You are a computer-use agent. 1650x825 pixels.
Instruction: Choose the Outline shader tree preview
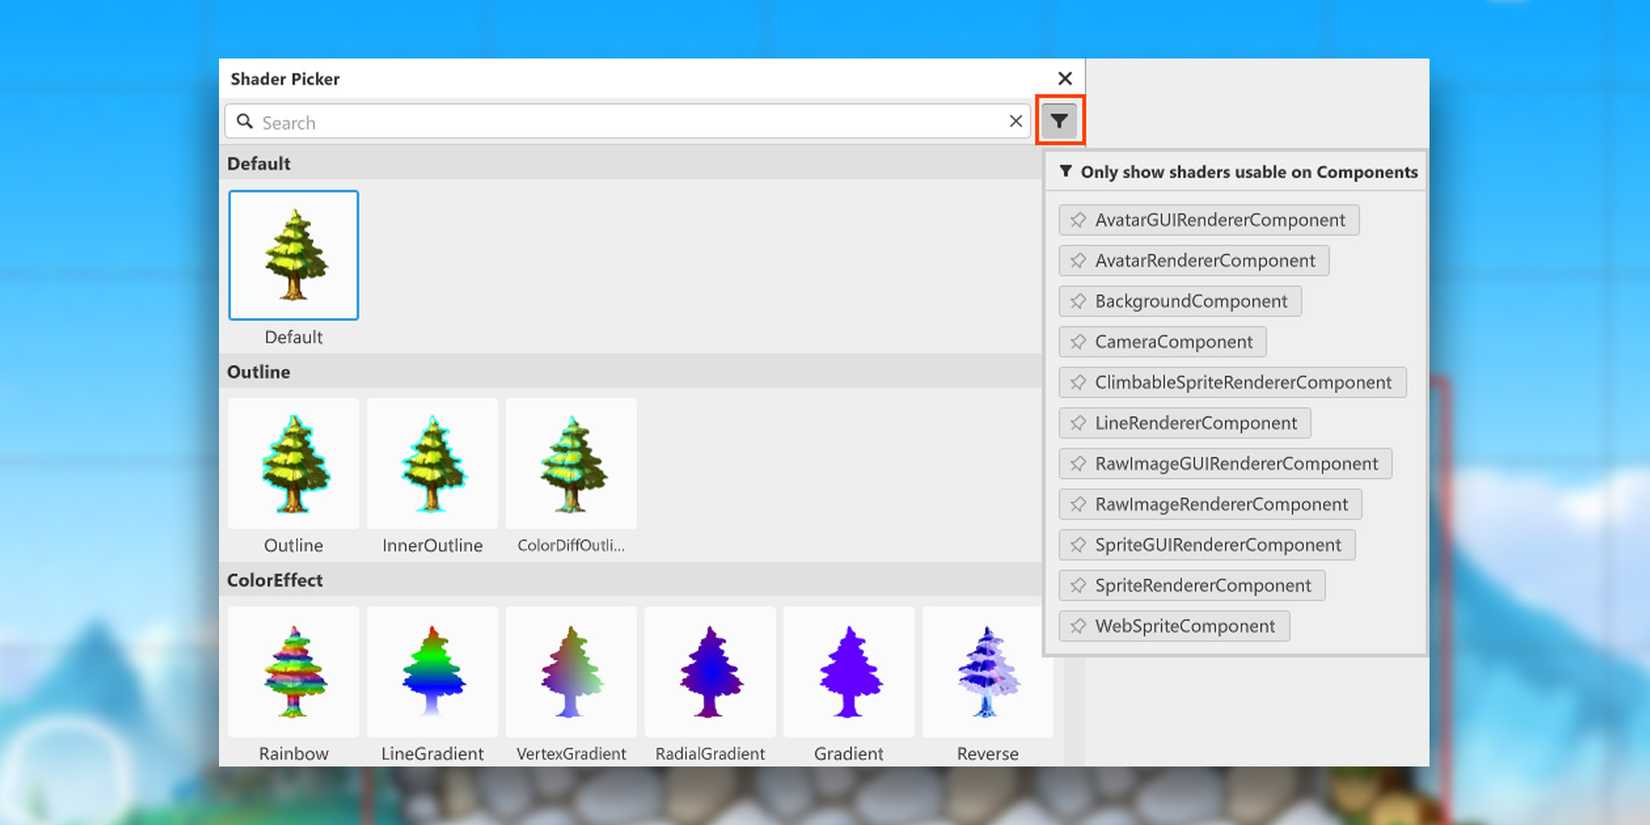(x=293, y=463)
